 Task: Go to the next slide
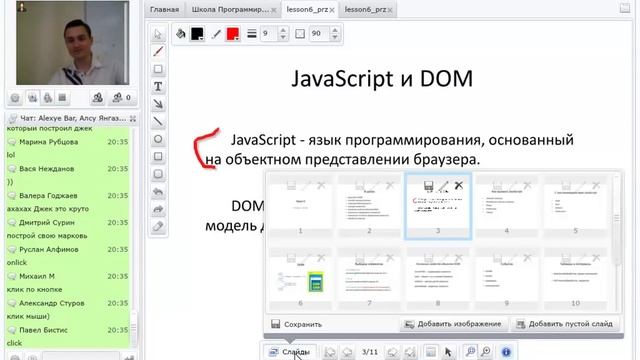pyautogui.click(x=392, y=352)
